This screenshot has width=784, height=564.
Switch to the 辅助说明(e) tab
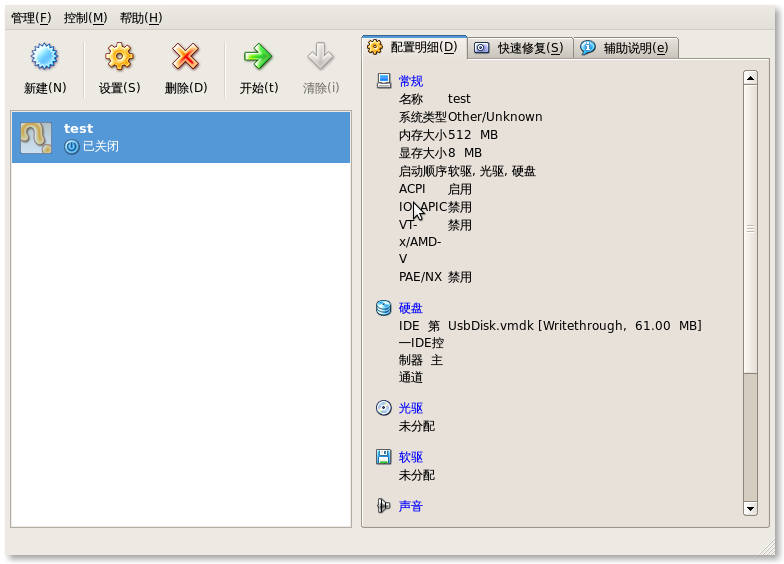(626, 48)
